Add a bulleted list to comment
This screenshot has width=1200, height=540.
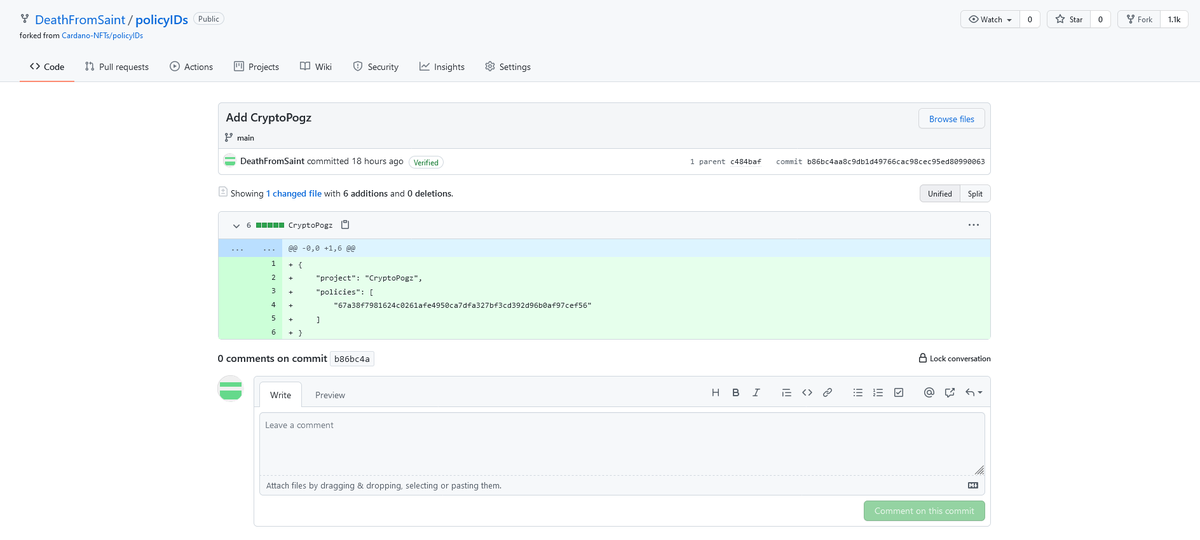click(x=858, y=393)
